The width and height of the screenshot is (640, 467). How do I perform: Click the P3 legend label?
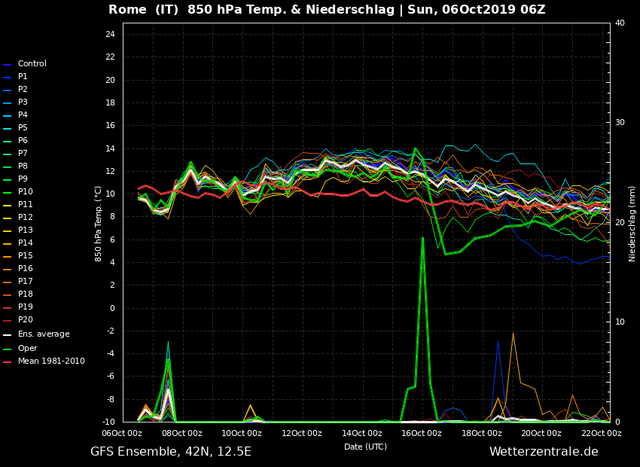coord(23,102)
